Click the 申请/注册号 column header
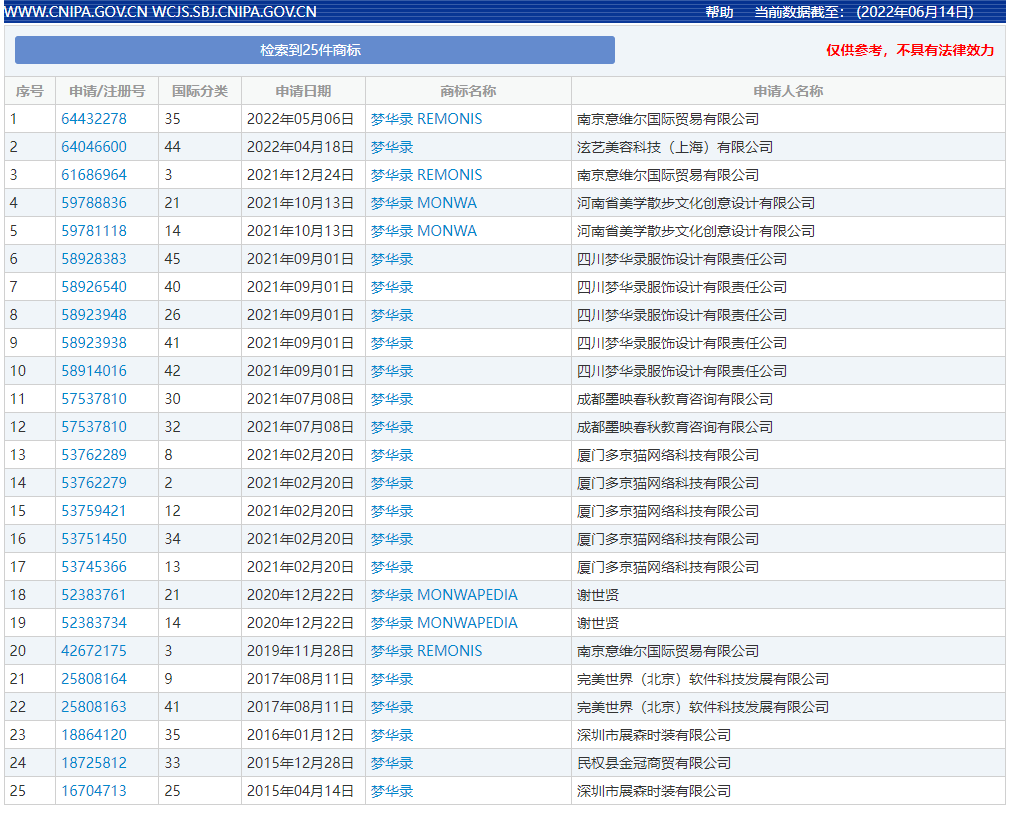This screenshot has height=817, width=1012. (x=107, y=91)
